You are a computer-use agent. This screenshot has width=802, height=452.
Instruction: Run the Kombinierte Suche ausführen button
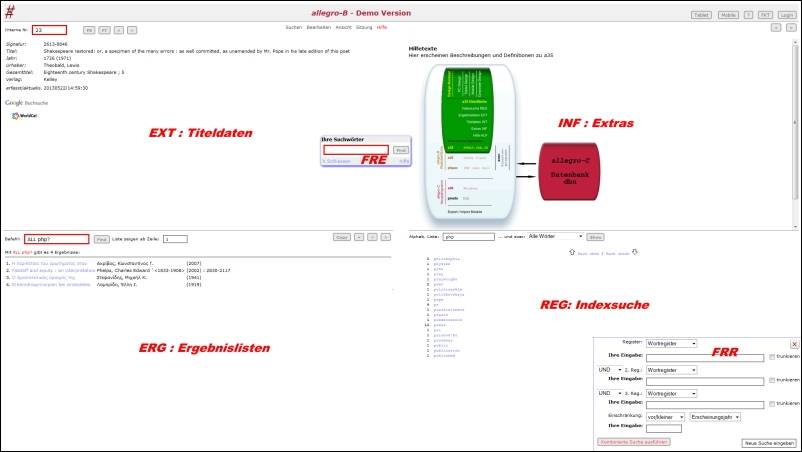634,442
